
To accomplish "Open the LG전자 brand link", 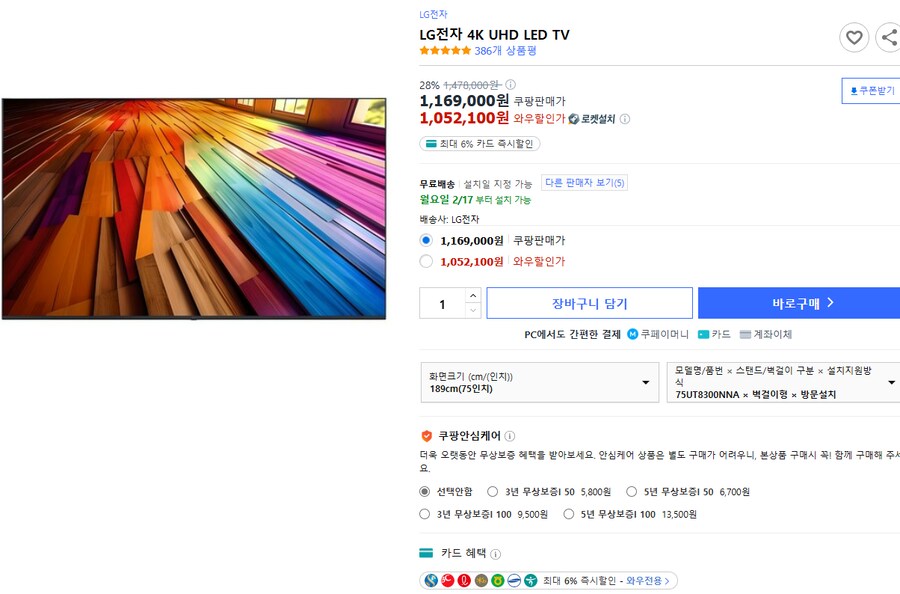I will pyautogui.click(x=430, y=14).
